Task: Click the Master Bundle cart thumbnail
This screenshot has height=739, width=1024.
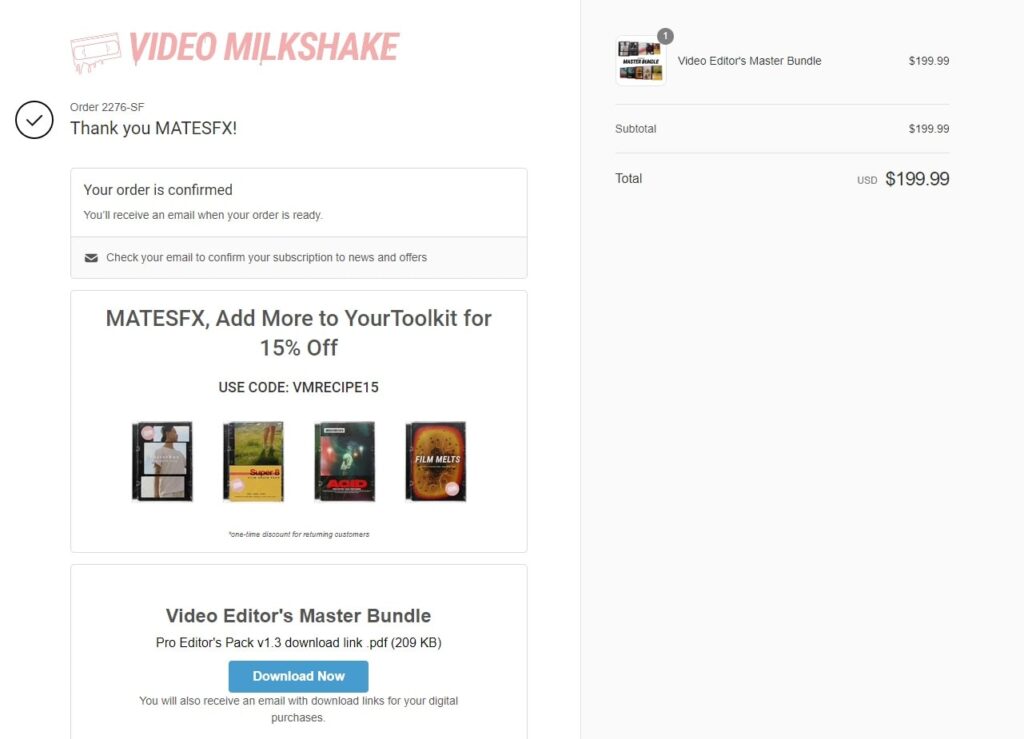Action: 641,61
